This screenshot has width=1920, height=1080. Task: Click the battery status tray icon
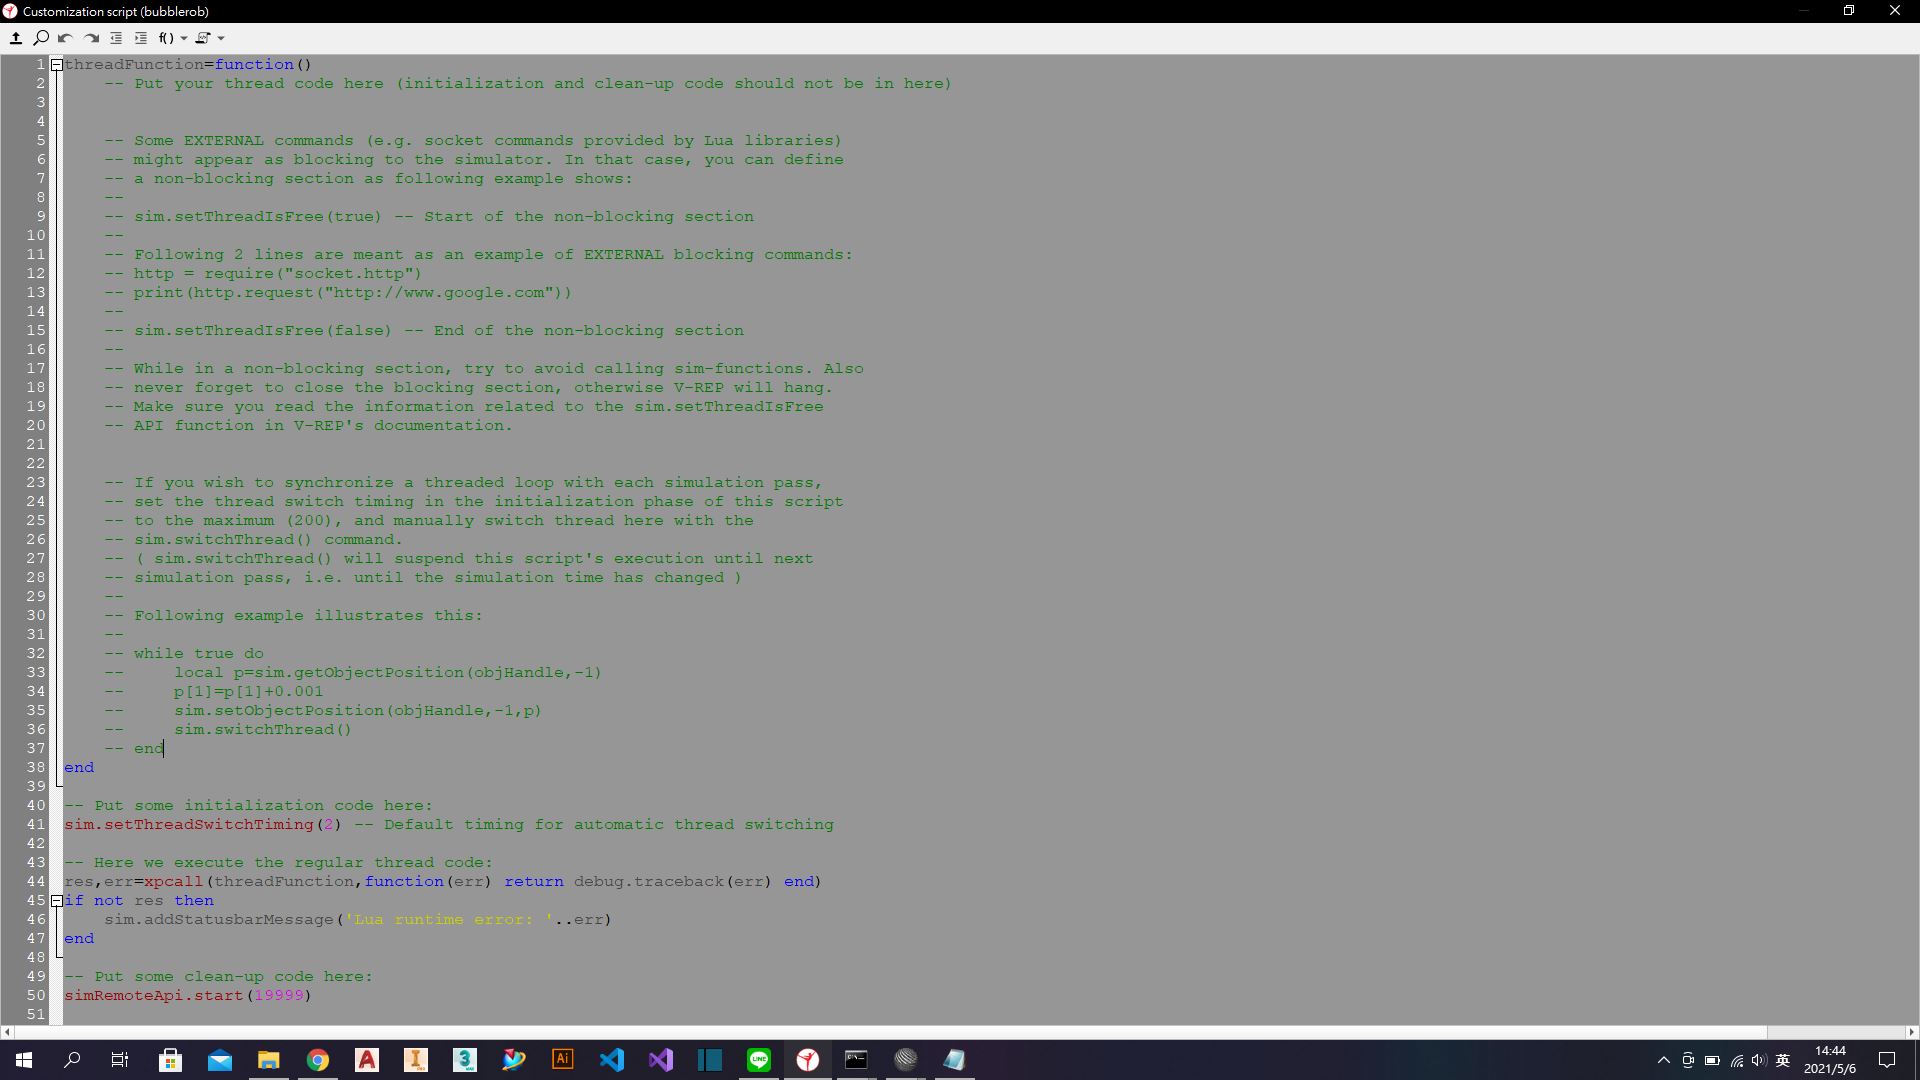(1712, 1061)
